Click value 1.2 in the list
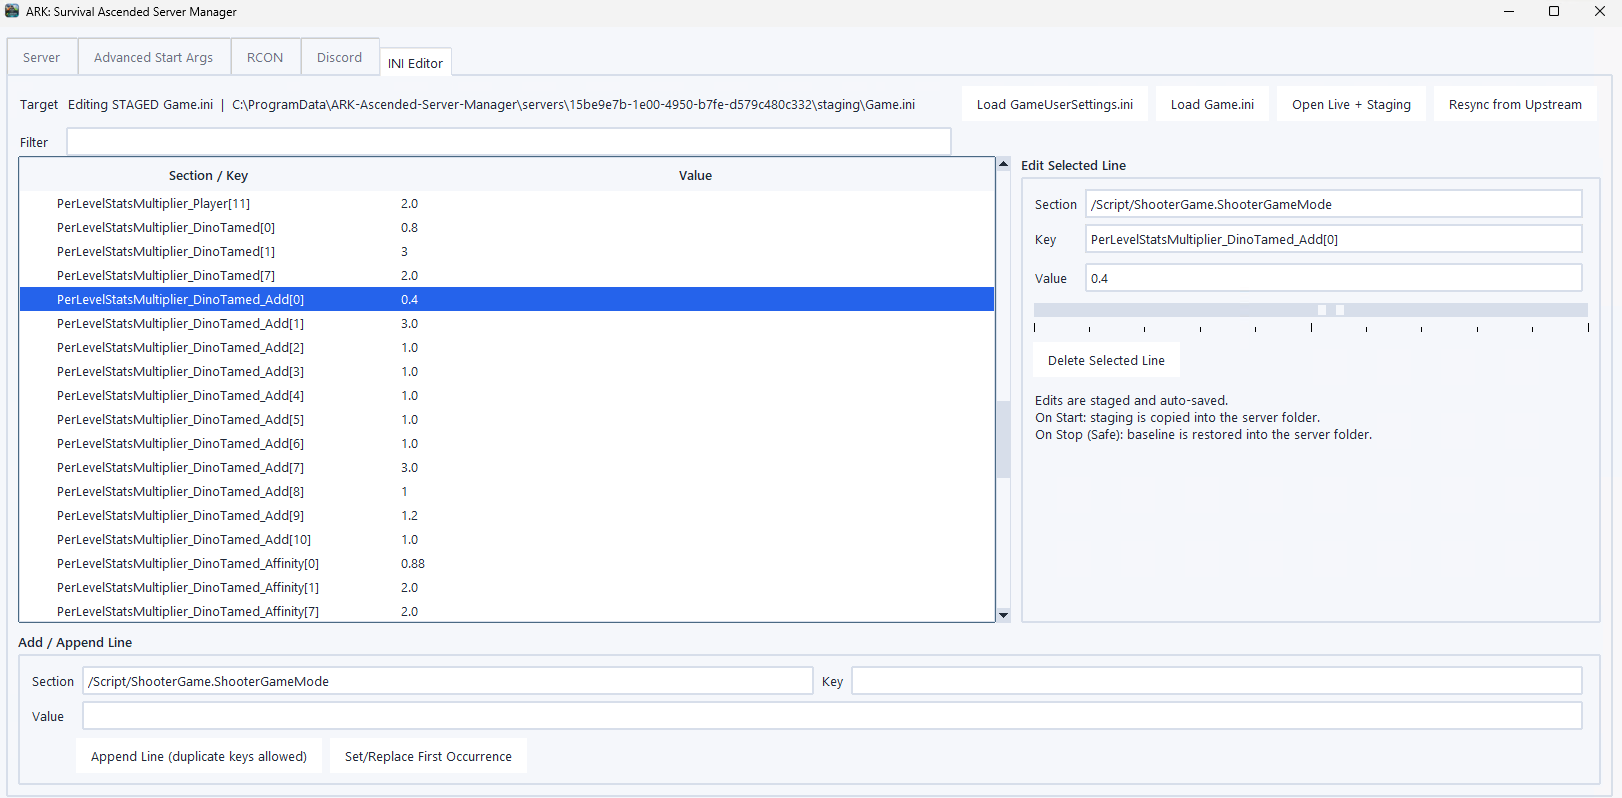This screenshot has width=1622, height=798. click(410, 515)
